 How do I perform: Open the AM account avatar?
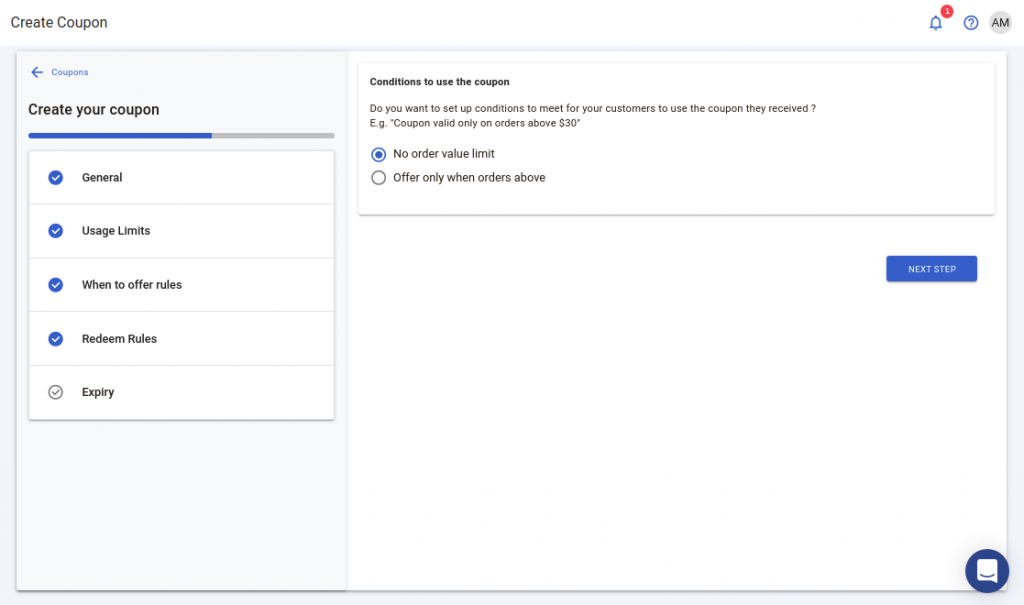tap(1000, 23)
